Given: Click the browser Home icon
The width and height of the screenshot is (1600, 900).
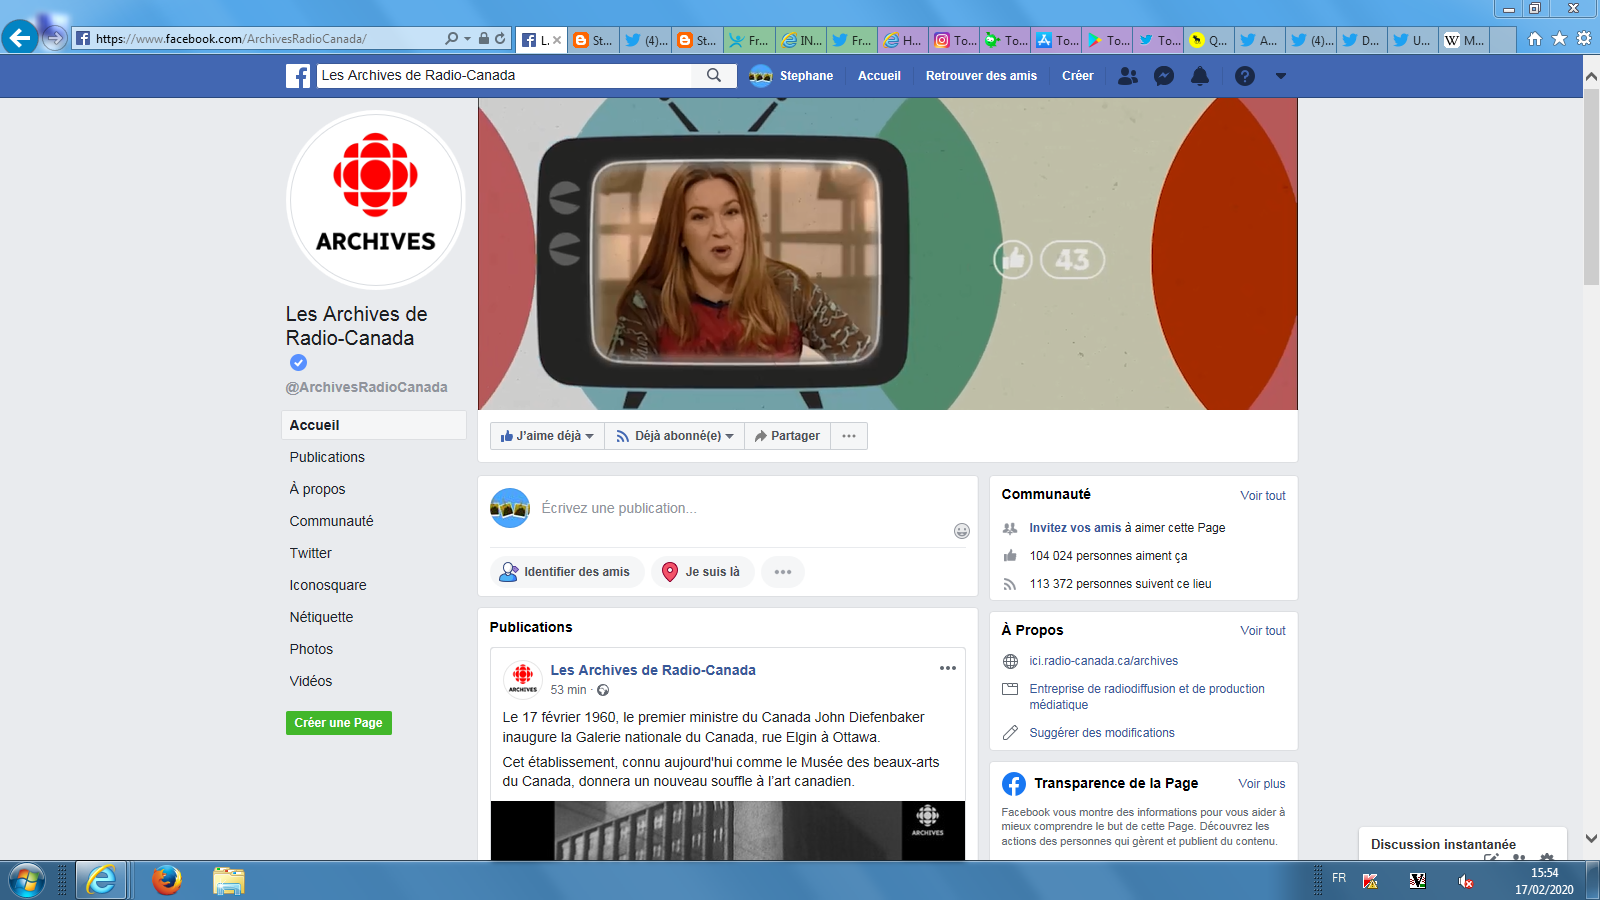Looking at the screenshot, I should 1535,39.
